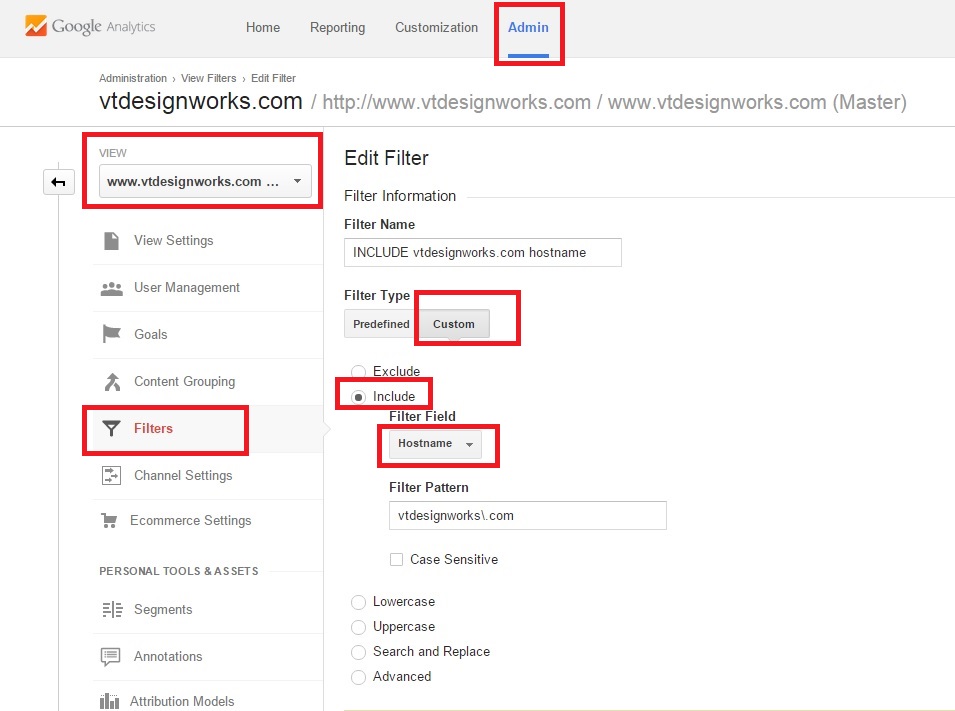955x711 pixels.
Task: Click the back arrow button
Action: [58, 182]
